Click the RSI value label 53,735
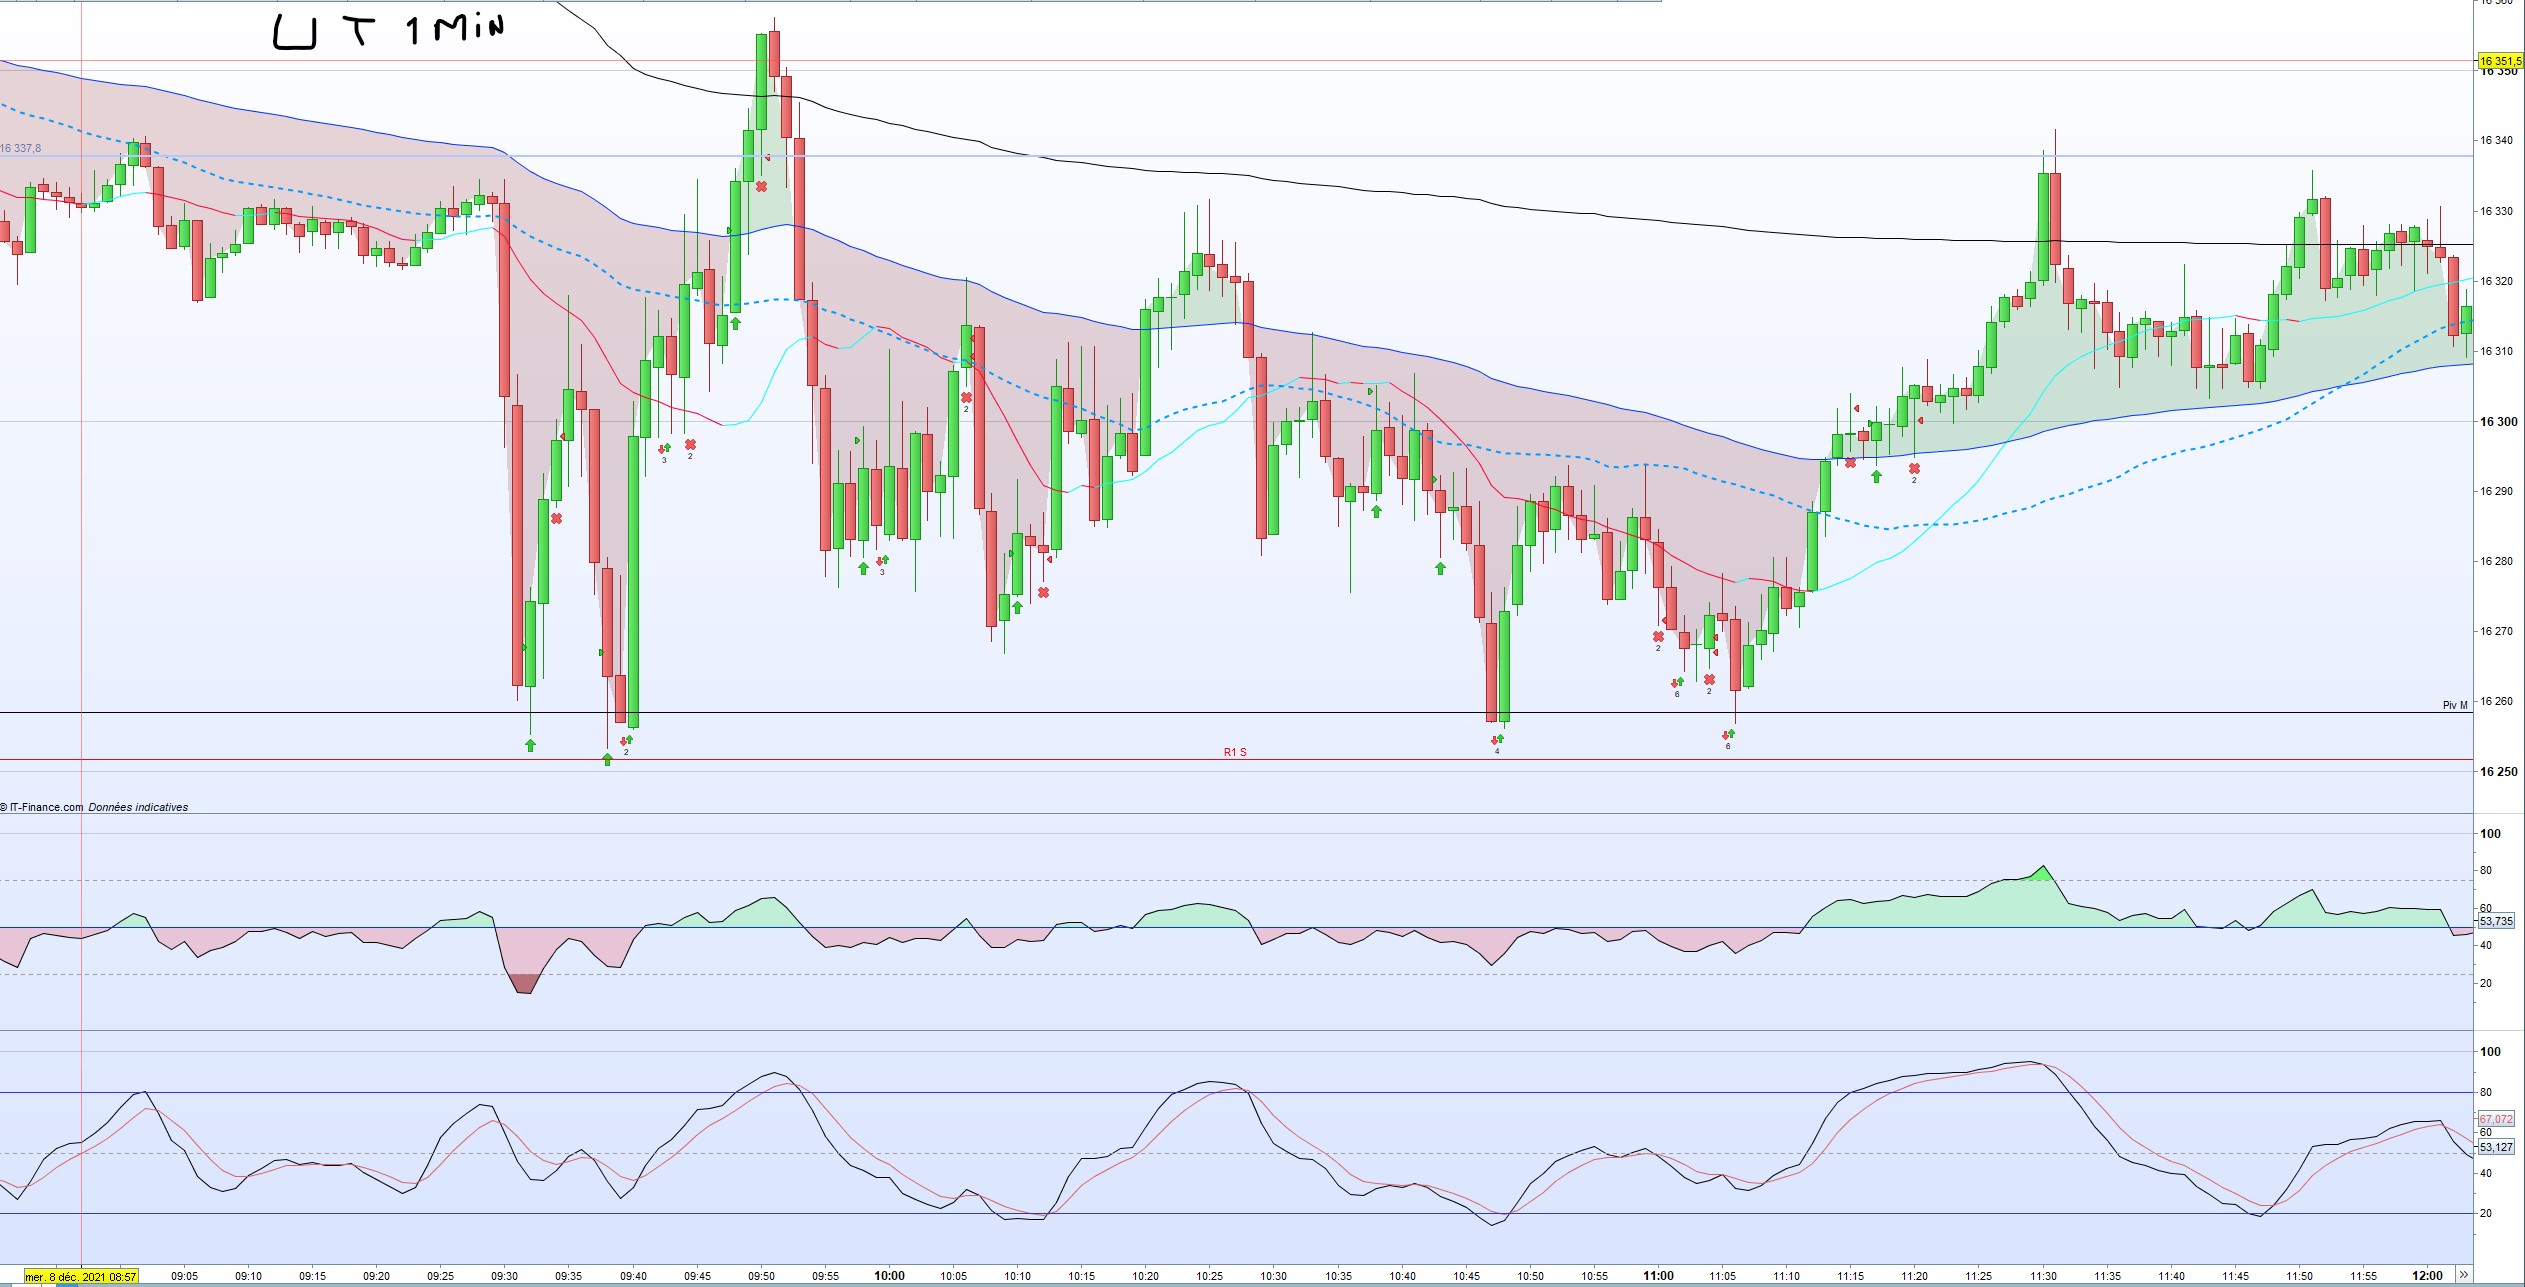2525x1287 pixels. [2496, 921]
